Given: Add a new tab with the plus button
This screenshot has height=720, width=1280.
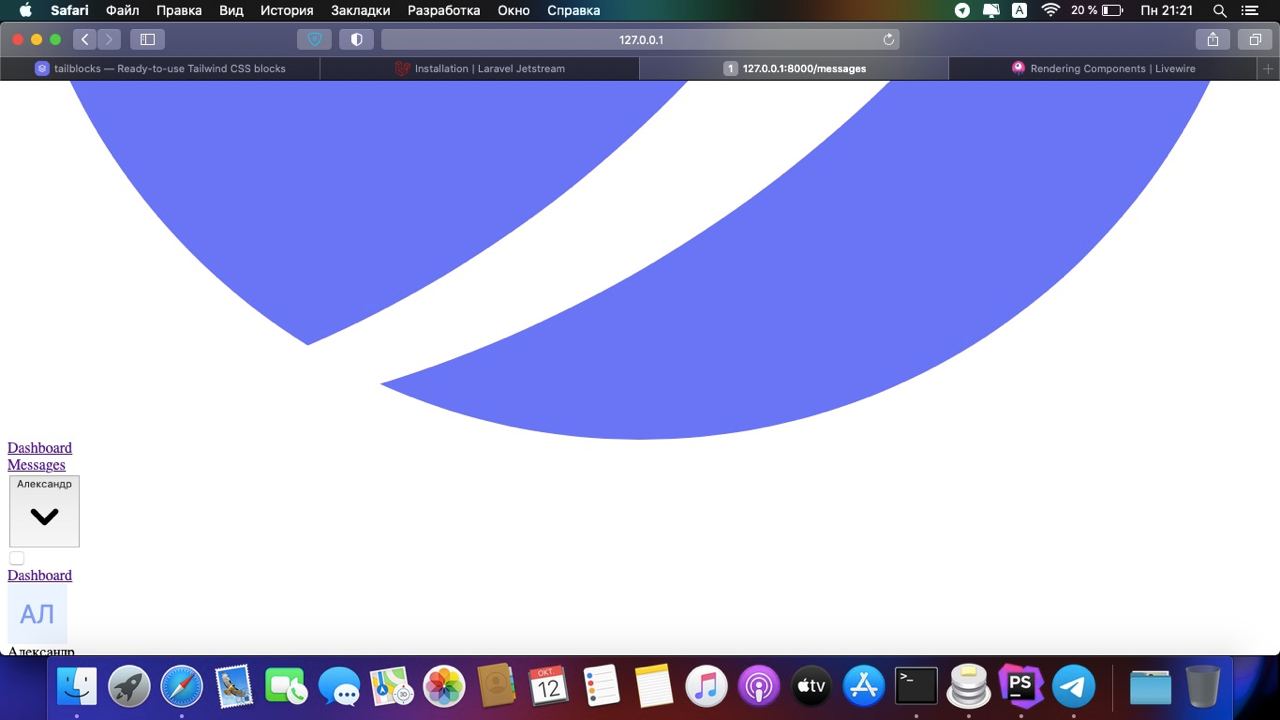Looking at the screenshot, I should [1268, 68].
